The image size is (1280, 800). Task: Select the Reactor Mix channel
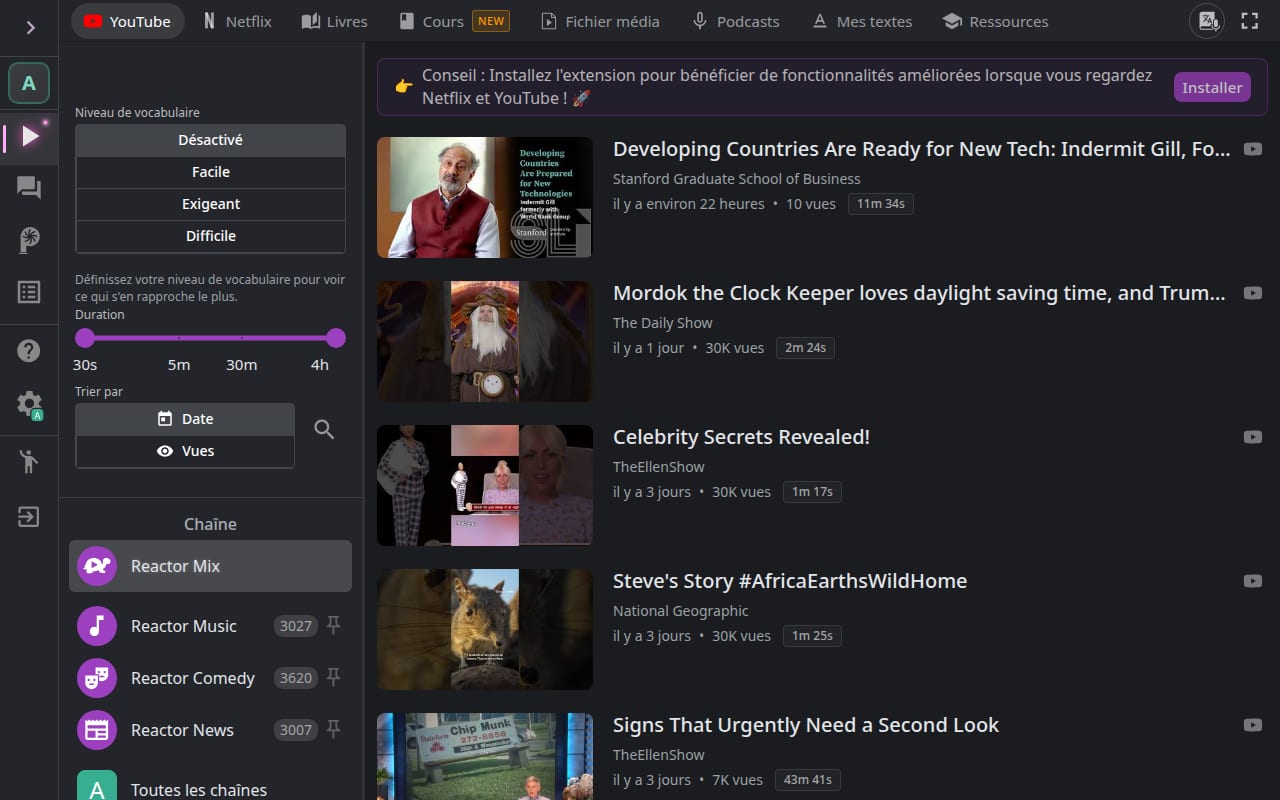click(210, 566)
